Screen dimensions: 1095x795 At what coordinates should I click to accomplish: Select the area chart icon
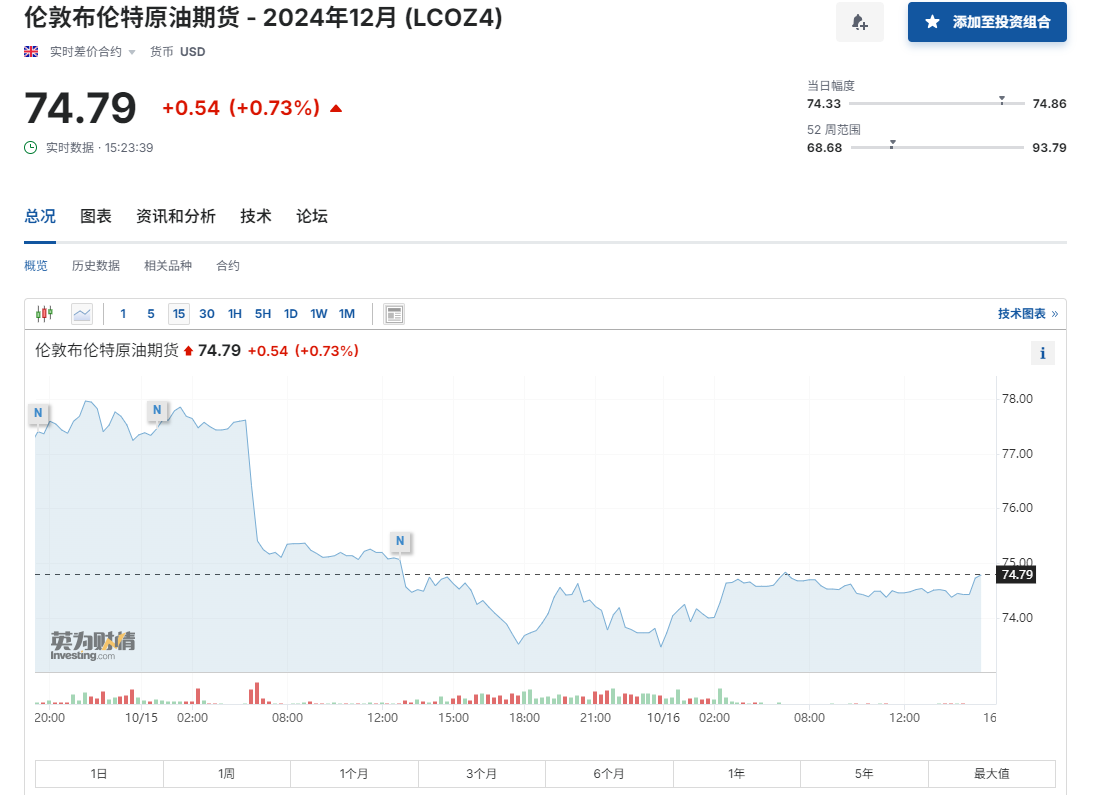[82, 314]
